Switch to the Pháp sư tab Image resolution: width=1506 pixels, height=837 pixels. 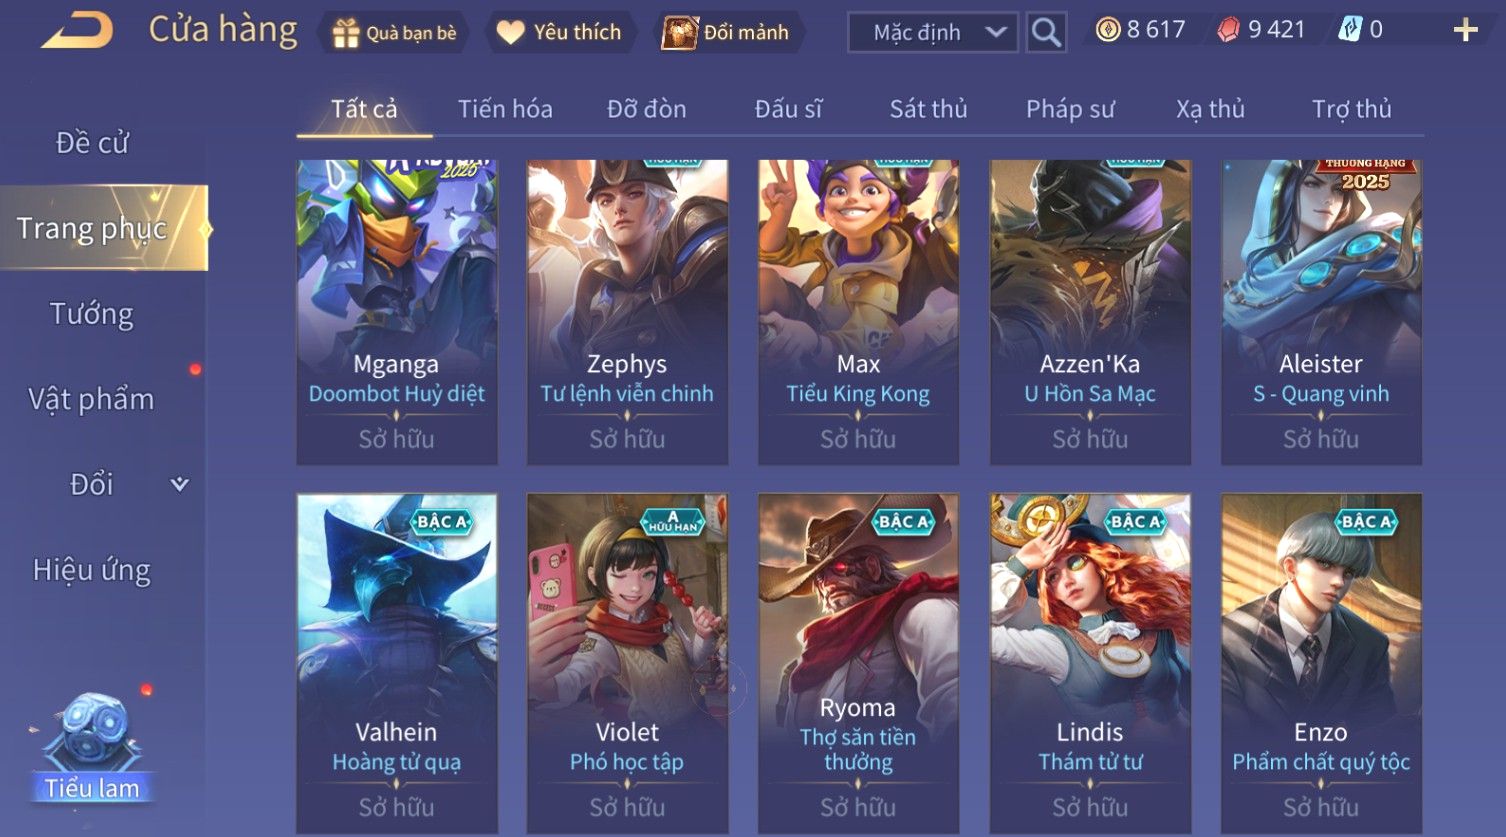pyautogui.click(x=1070, y=109)
